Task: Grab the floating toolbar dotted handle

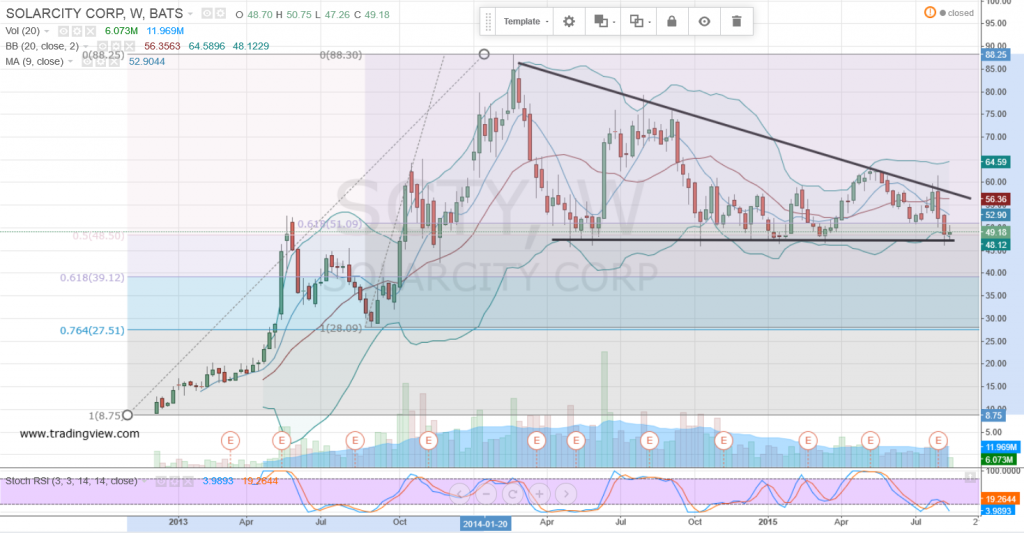Action: (x=488, y=22)
